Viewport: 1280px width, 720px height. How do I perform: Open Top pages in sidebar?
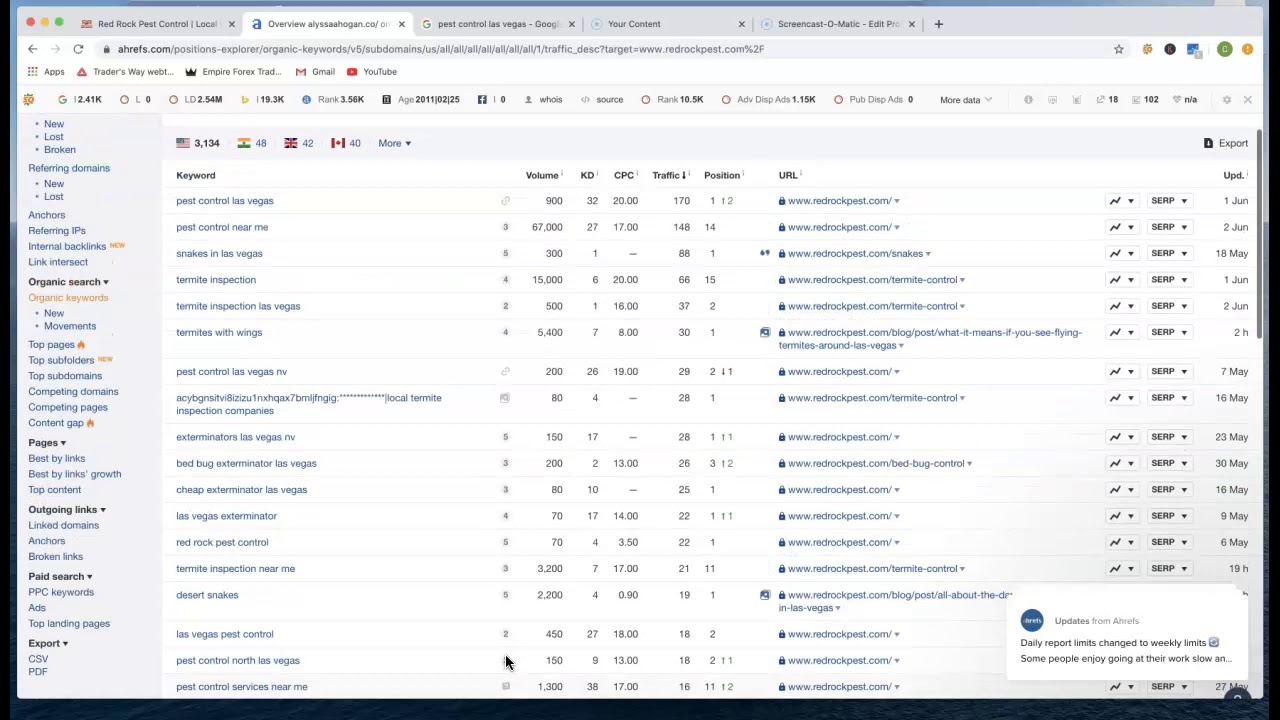click(51, 345)
